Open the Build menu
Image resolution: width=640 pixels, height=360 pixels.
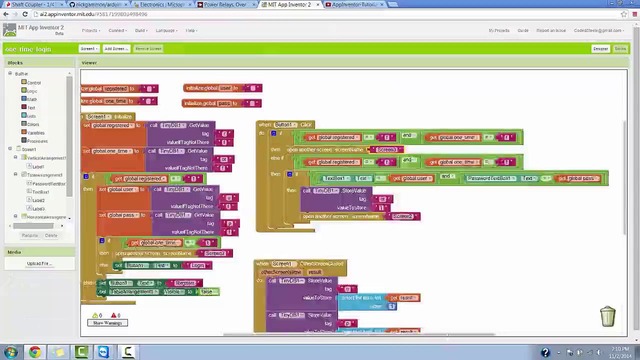pyautogui.click(x=141, y=31)
